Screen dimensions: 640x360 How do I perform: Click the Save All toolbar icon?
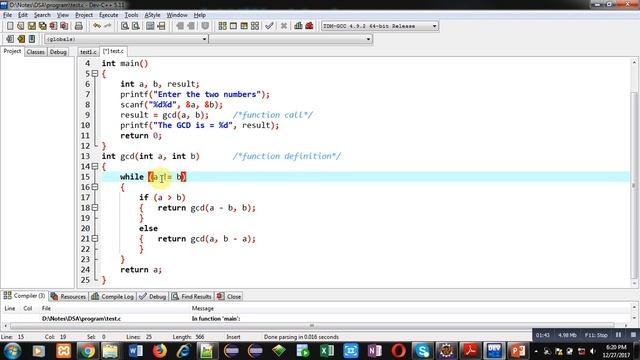(x=42, y=26)
